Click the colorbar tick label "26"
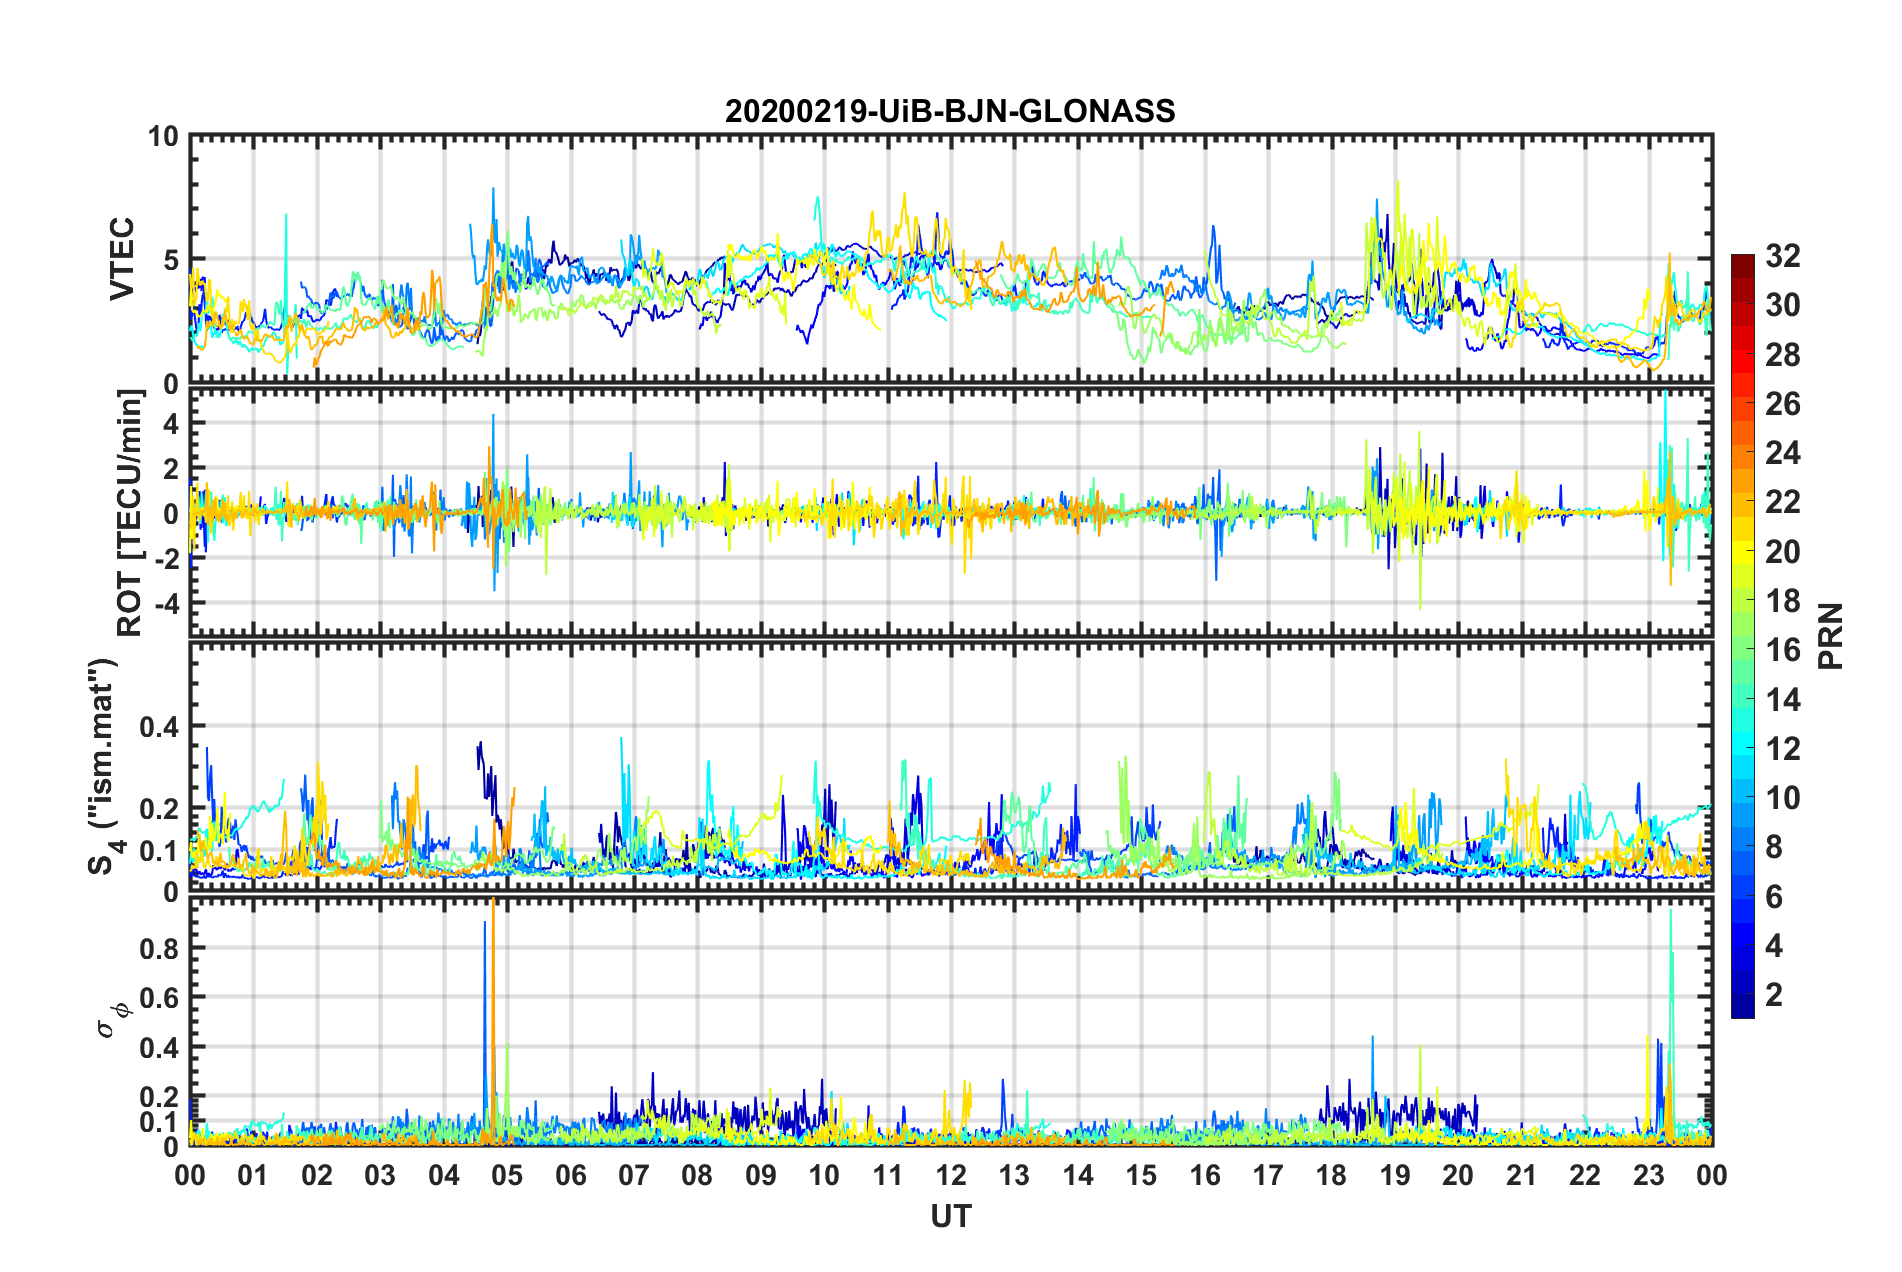The image size is (1902, 1272). (1782, 404)
